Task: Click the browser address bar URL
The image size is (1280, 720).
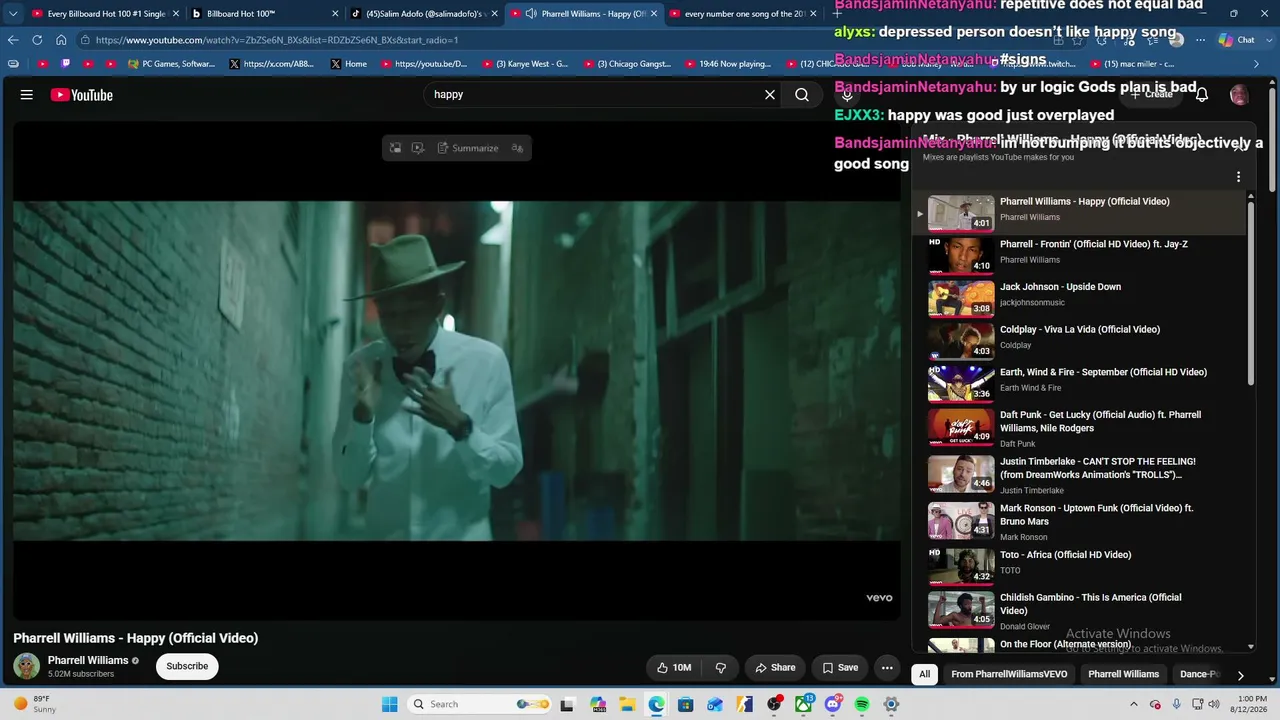Action: [x=276, y=40]
